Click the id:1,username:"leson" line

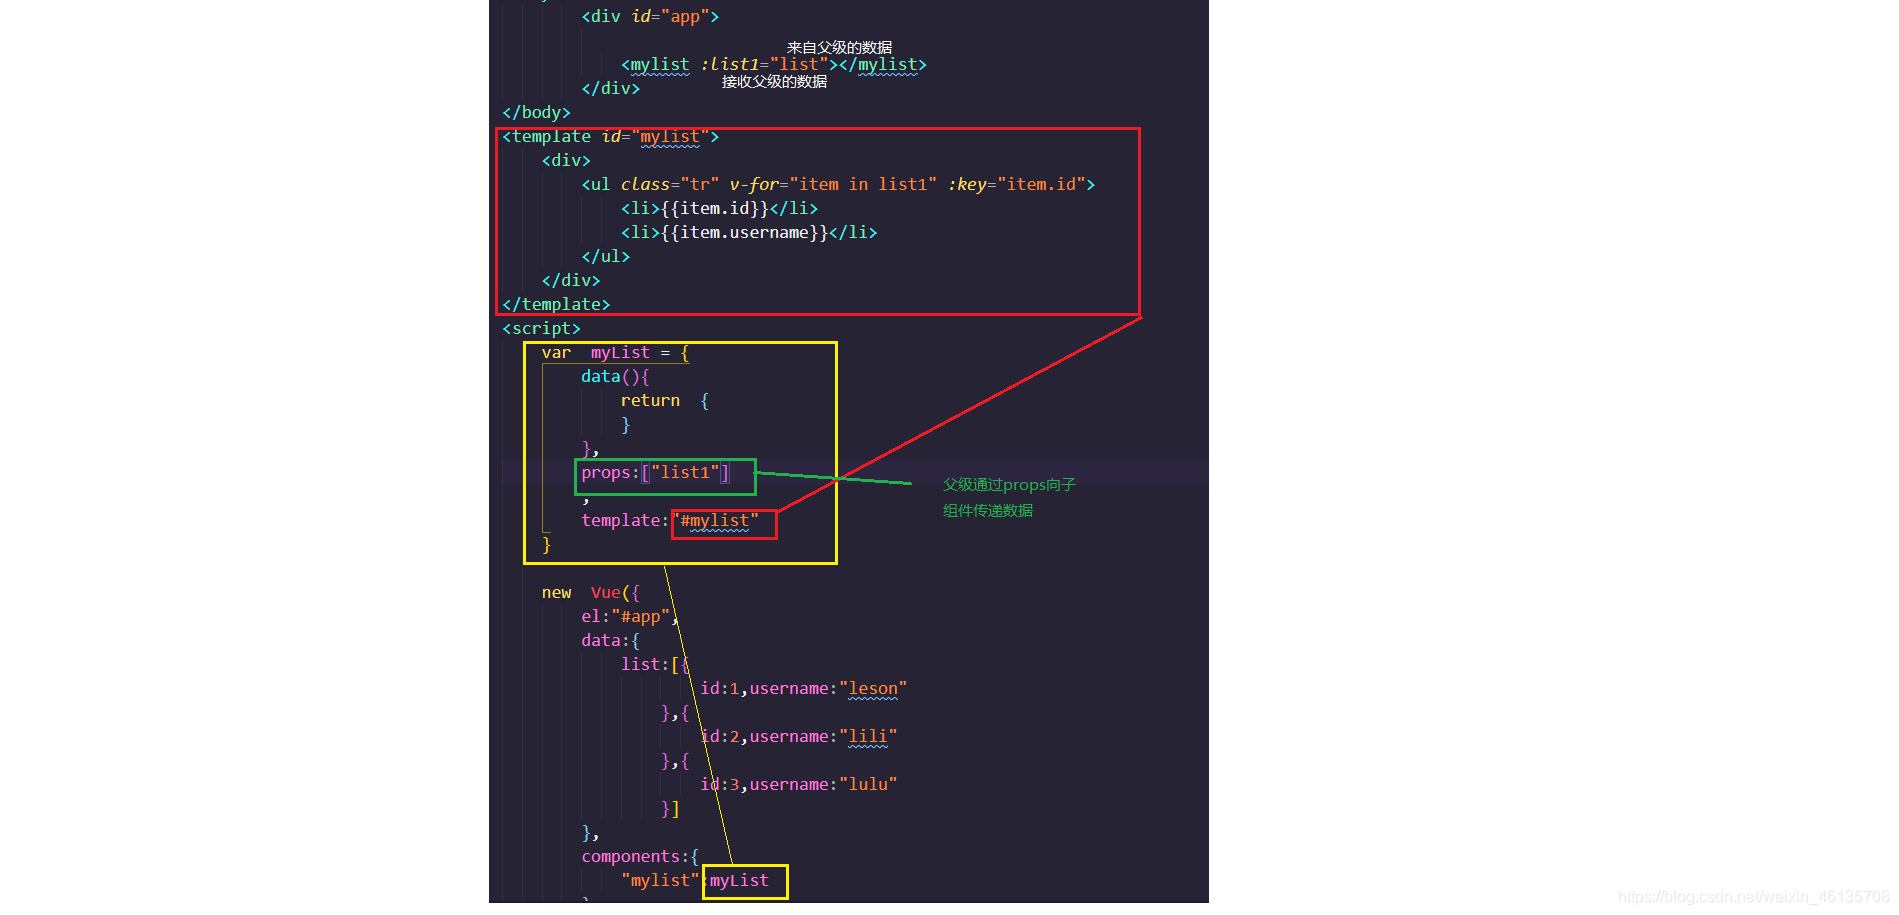point(803,689)
